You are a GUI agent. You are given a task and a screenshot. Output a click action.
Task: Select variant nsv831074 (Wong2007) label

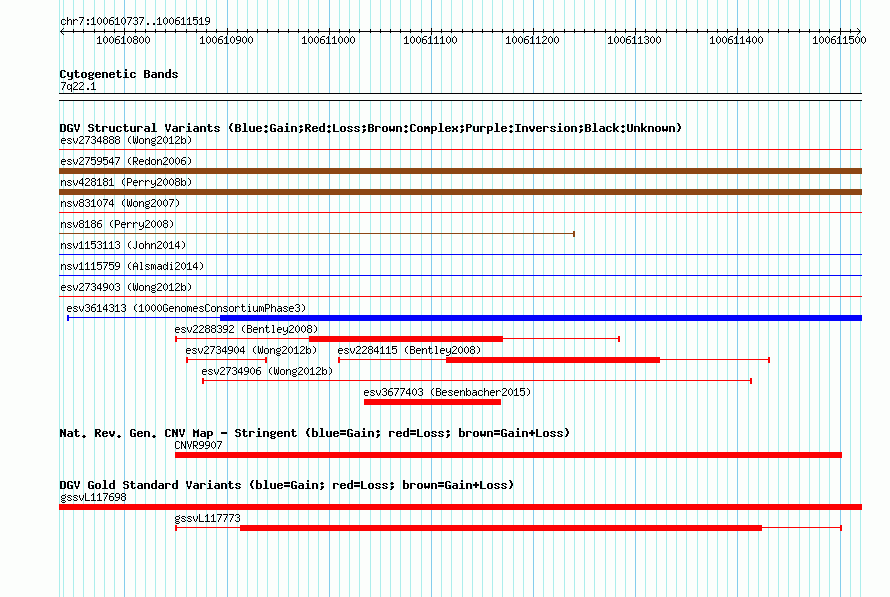(x=120, y=203)
